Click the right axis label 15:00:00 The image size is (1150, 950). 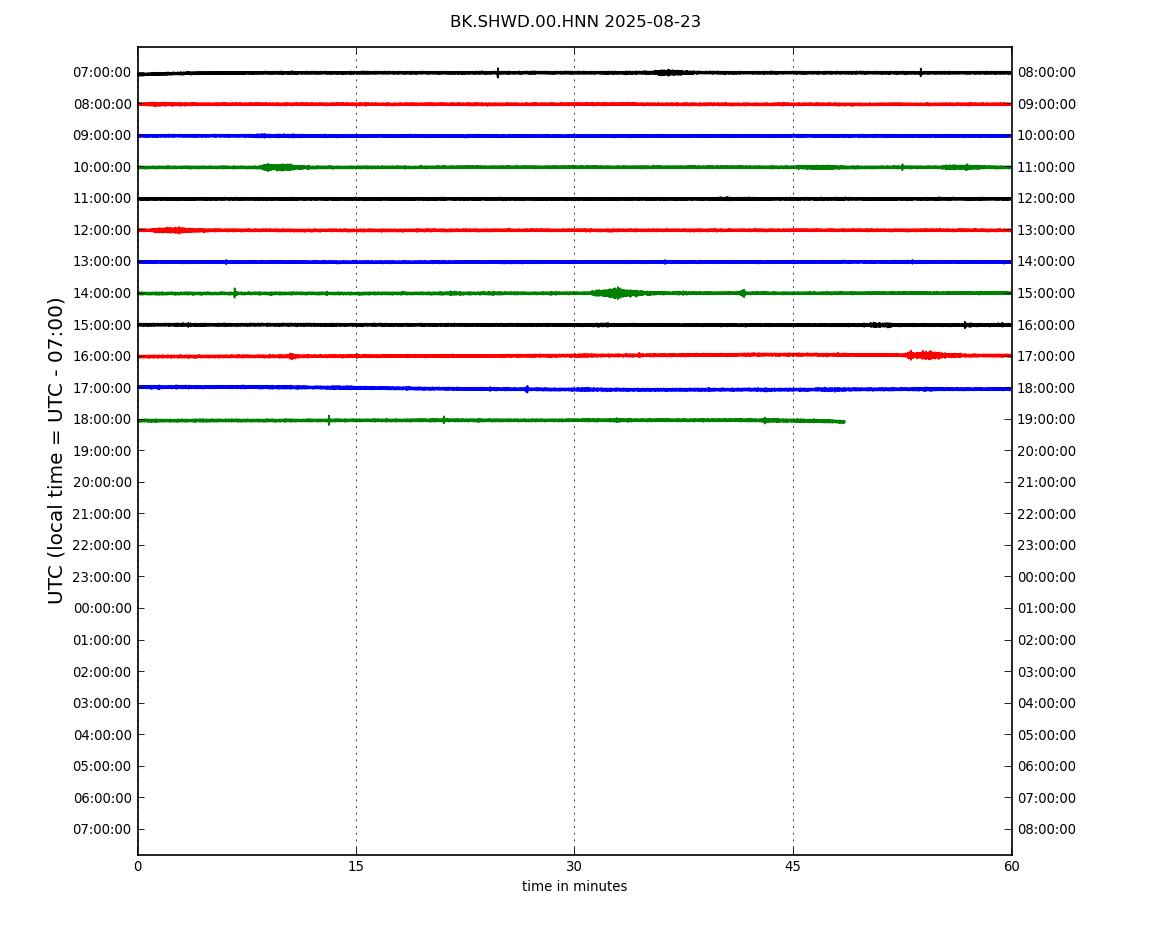coord(1047,293)
